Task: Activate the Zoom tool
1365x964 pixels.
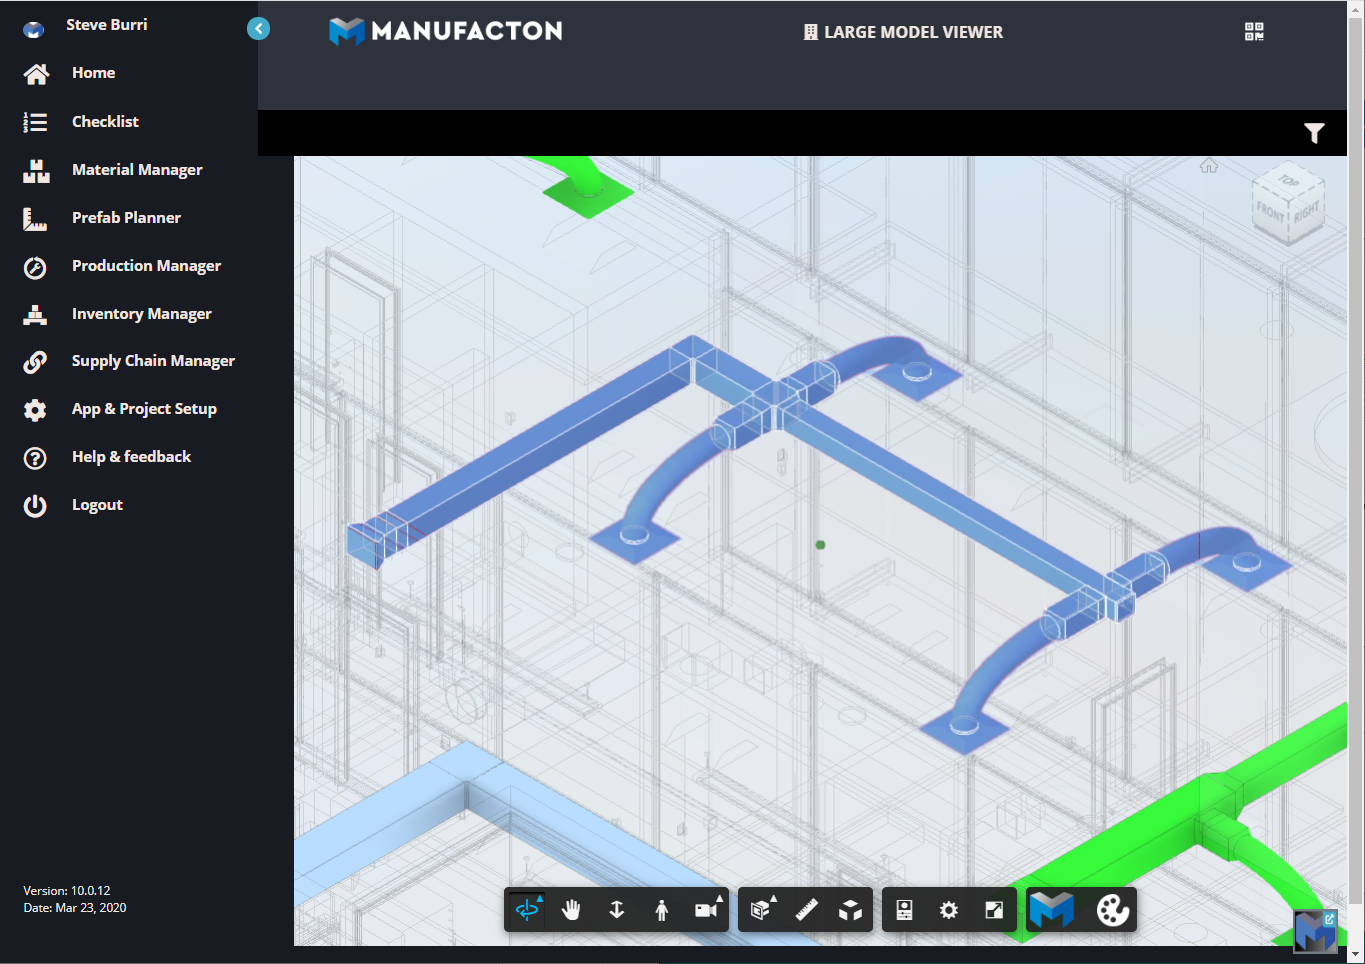Action: point(616,910)
